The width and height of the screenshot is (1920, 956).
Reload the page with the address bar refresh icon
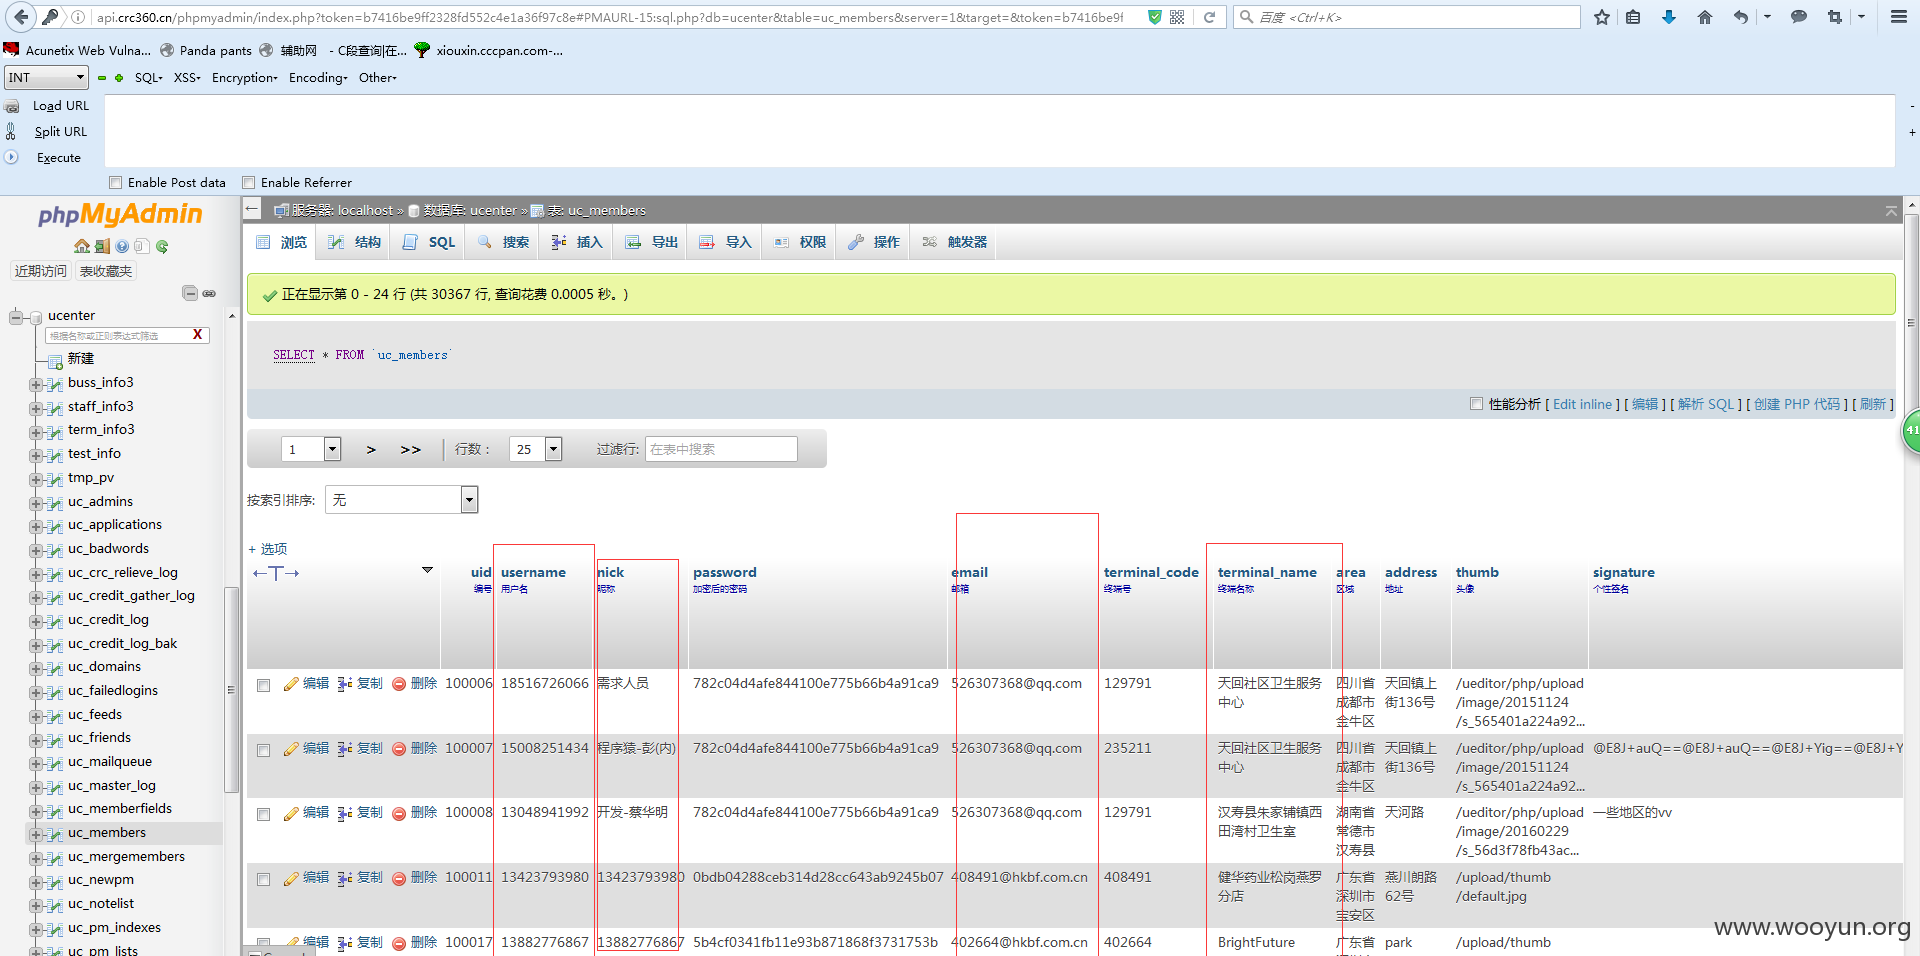tap(1209, 17)
